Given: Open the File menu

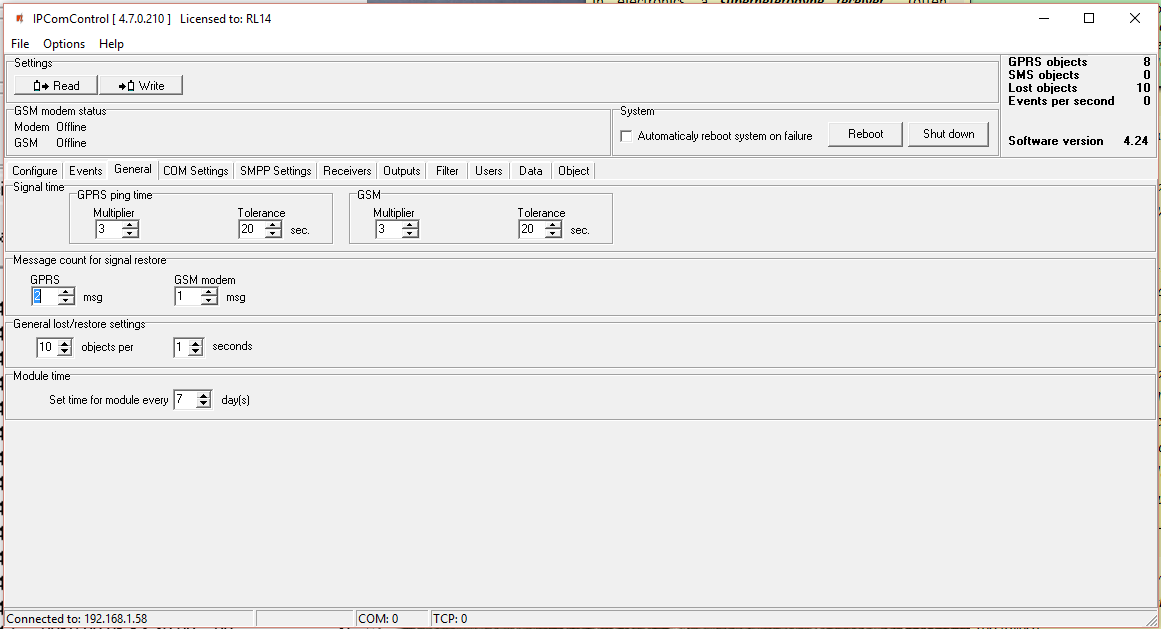Looking at the screenshot, I should click(20, 44).
